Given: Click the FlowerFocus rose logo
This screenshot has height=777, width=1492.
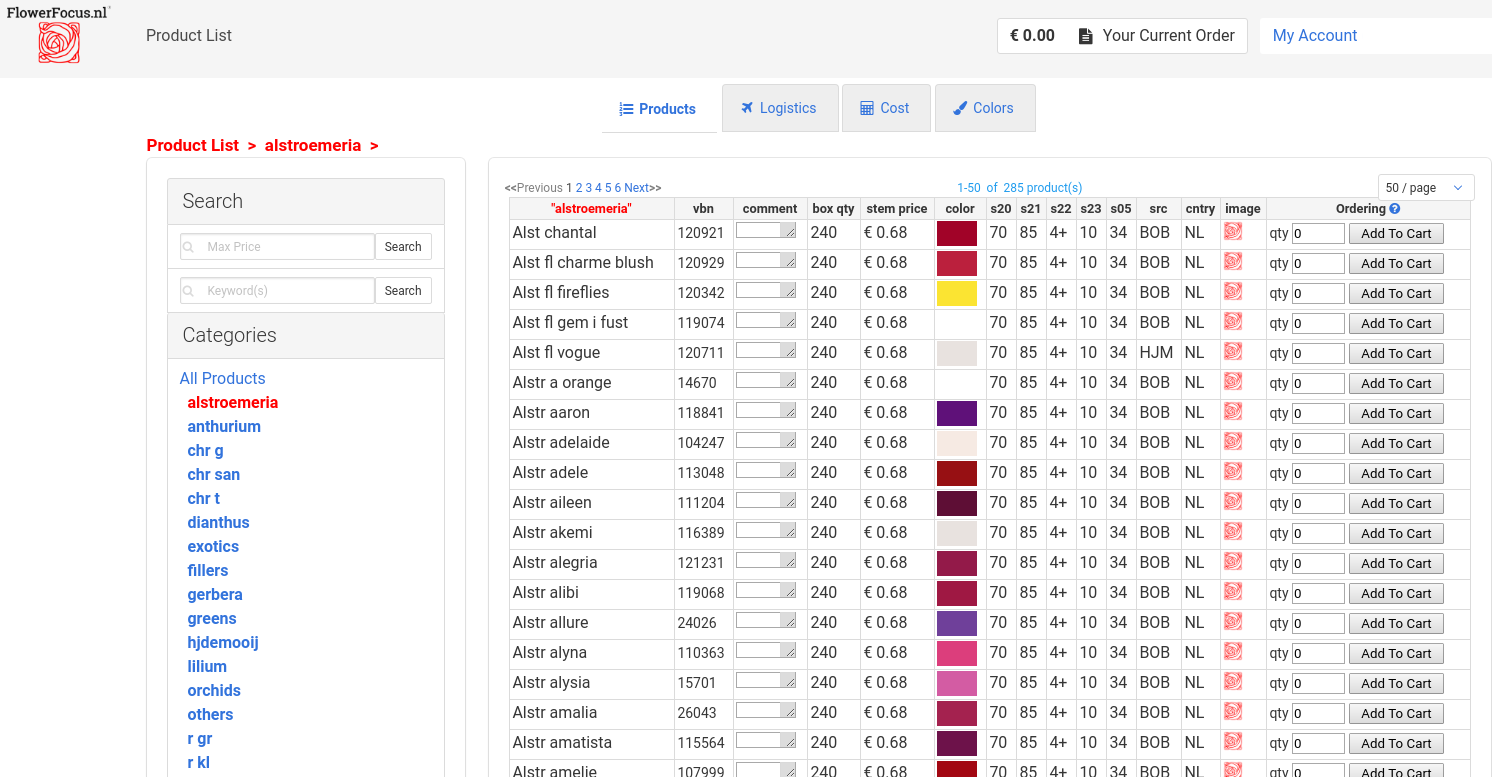Looking at the screenshot, I should pos(59,42).
